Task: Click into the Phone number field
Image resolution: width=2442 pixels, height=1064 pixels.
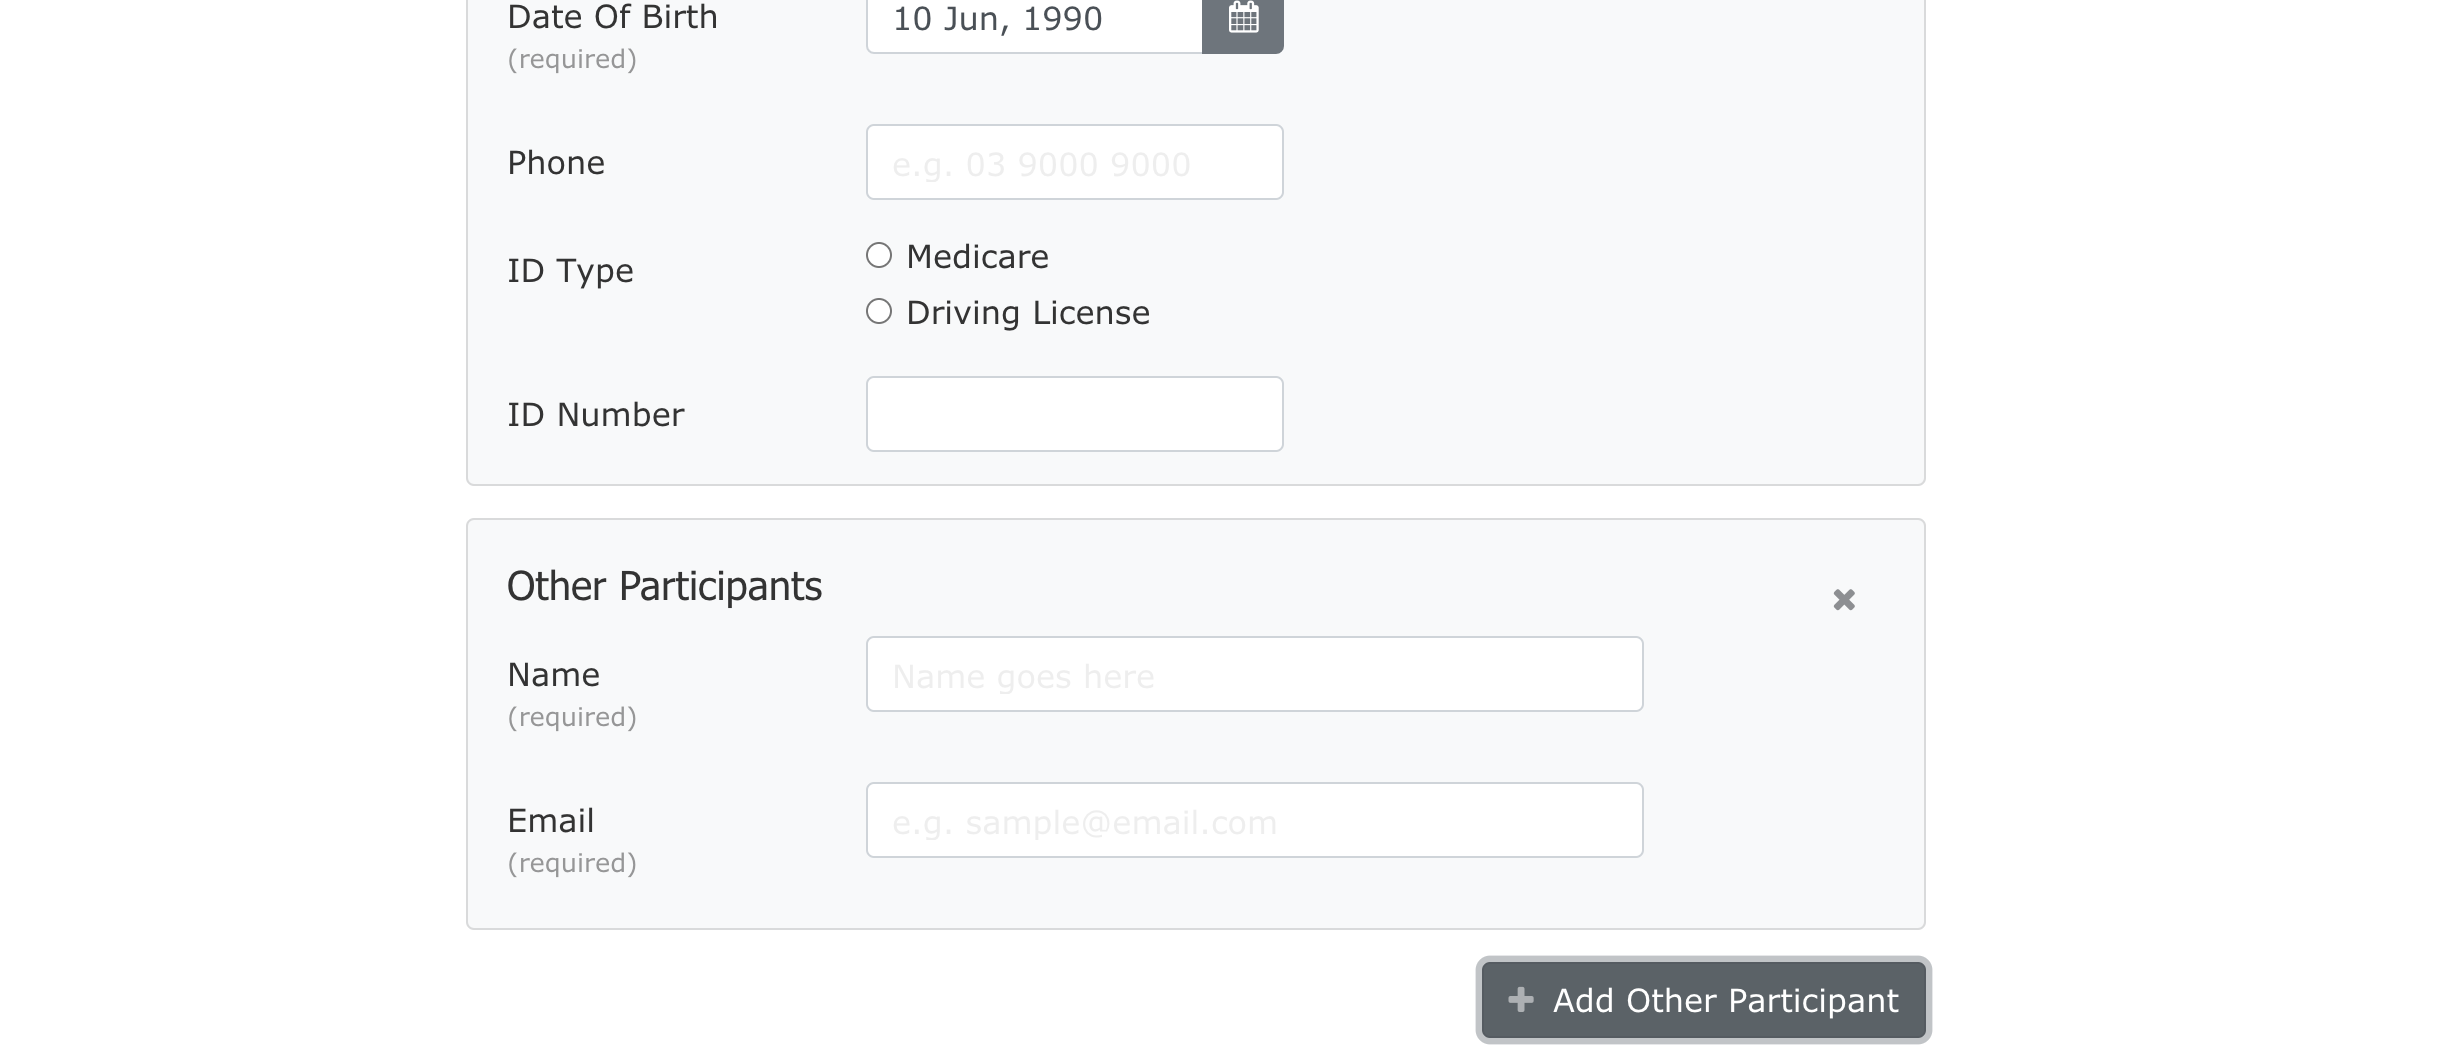Action: click(x=1074, y=162)
